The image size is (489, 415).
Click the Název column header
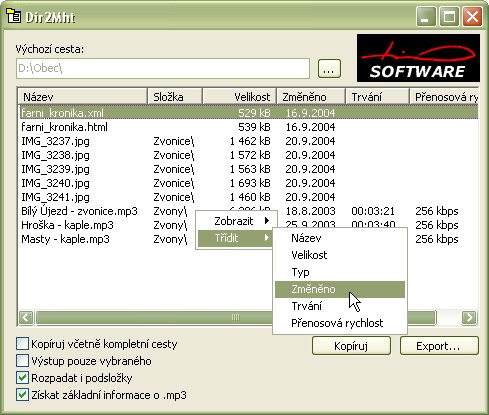point(83,97)
